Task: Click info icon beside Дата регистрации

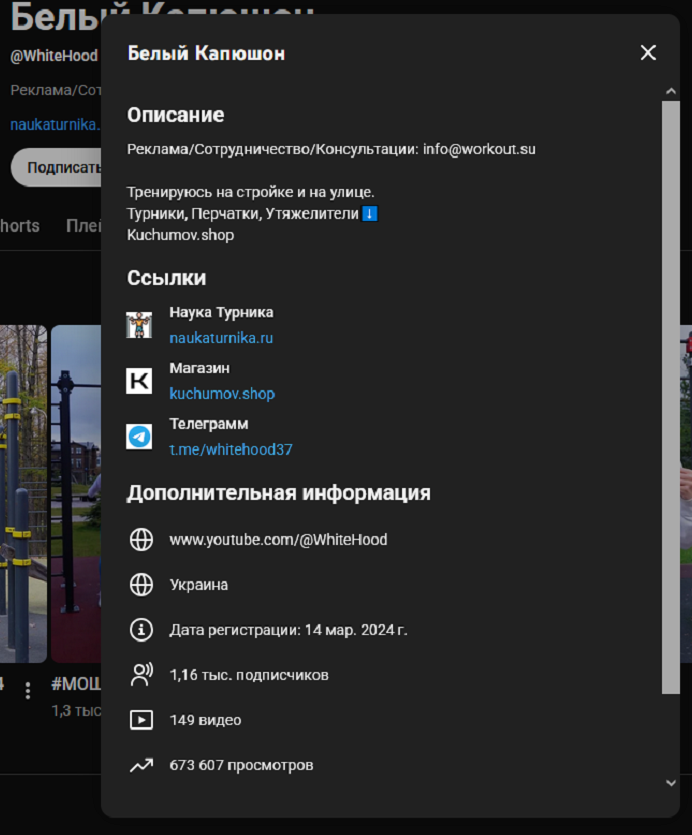Action: click(142, 630)
